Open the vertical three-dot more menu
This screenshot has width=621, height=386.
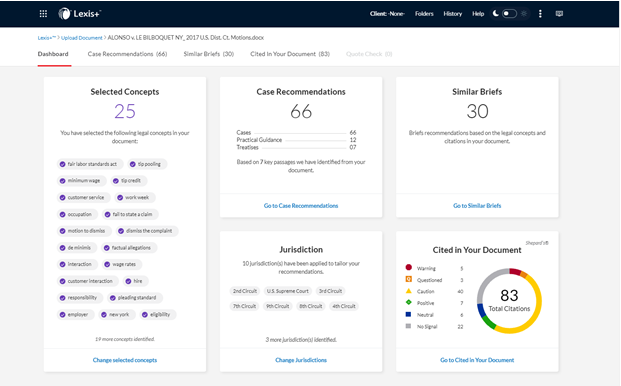(540, 14)
